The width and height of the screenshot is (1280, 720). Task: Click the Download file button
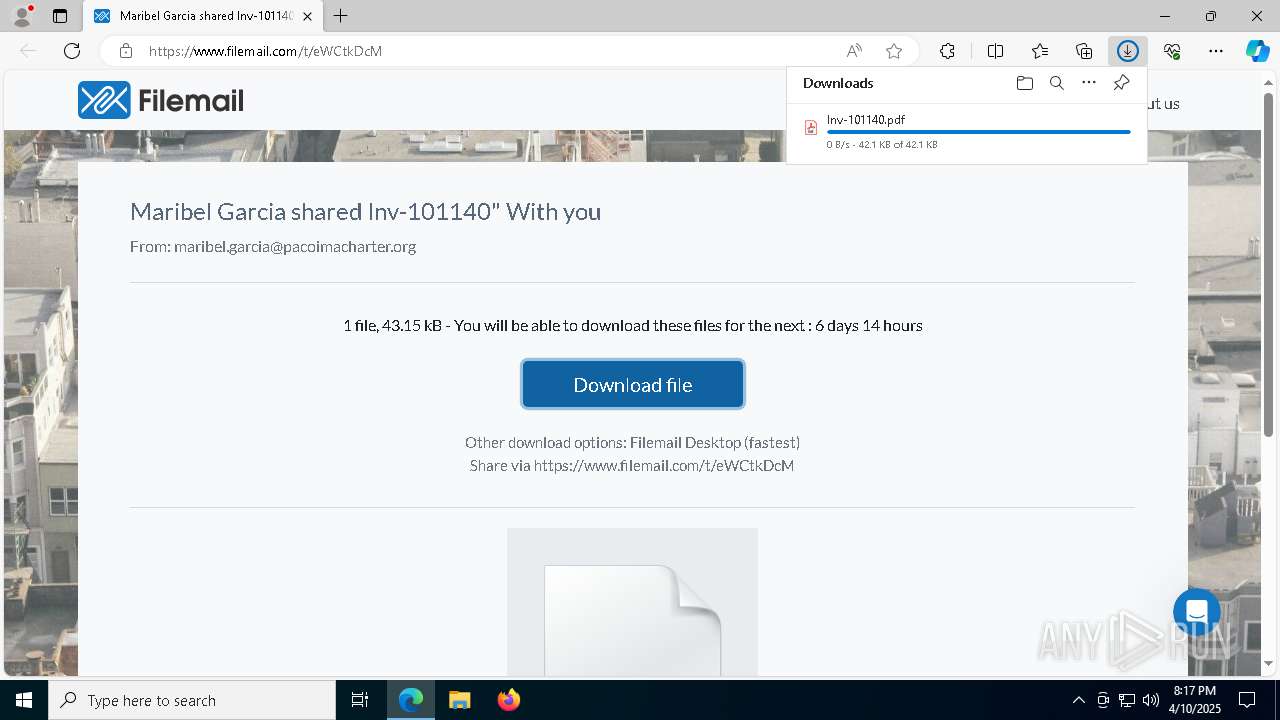click(x=632, y=385)
